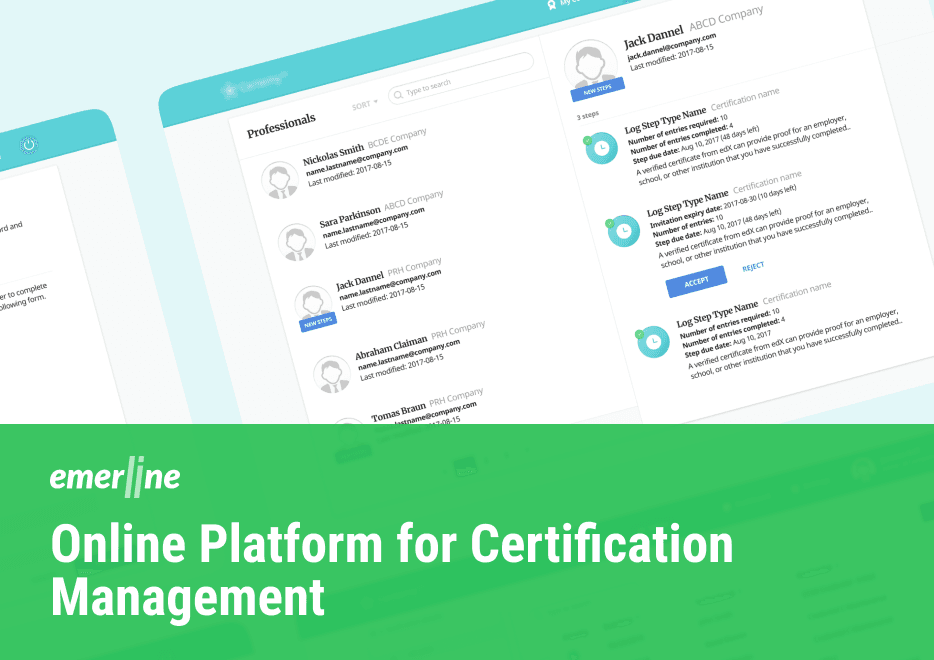The height and width of the screenshot is (660, 934).
Task: Click ABCD Company beside Sara Parkinson
Action: 414,201
